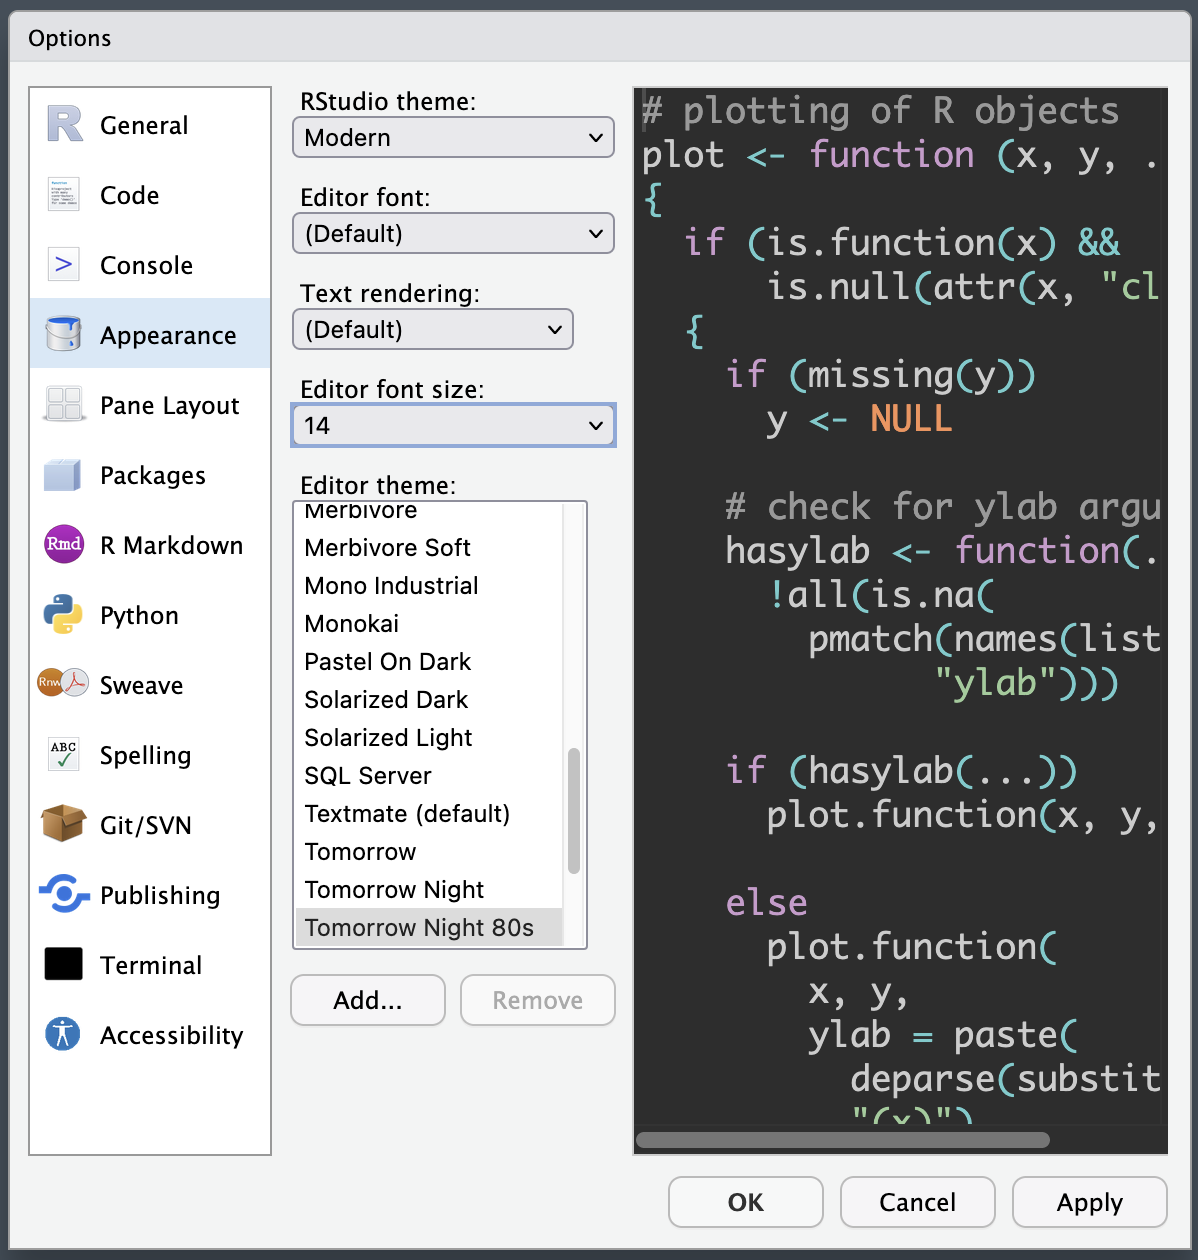The image size is (1198, 1260).
Task: Select the Tomorrow editor theme
Action: click(x=430, y=851)
